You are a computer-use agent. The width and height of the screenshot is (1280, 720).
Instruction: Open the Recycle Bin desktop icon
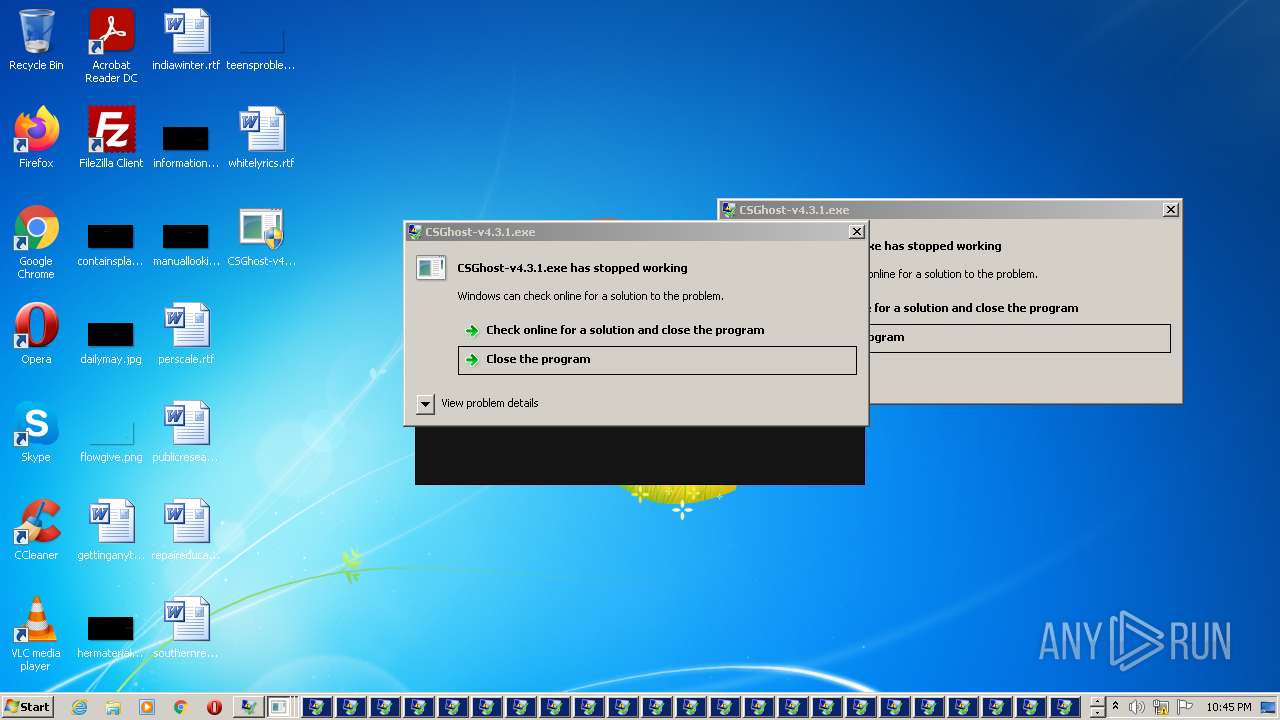36,40
